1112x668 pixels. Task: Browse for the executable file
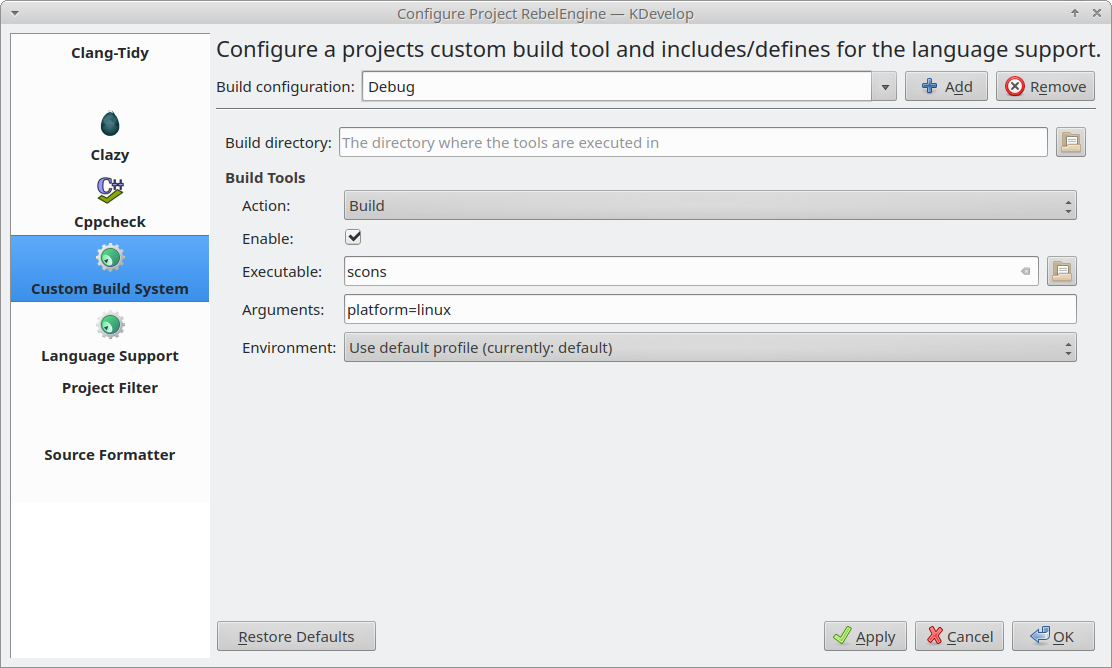pyautogui.click(x=1062, y=272)
